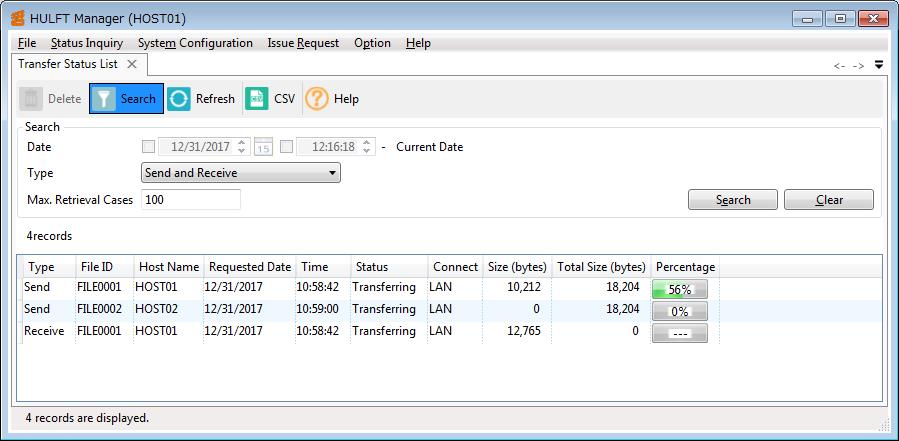The height and width of the screenshot is (441, 899).
Task: Click the Search funnel toolbar button
Action: (x=126, y=99)
